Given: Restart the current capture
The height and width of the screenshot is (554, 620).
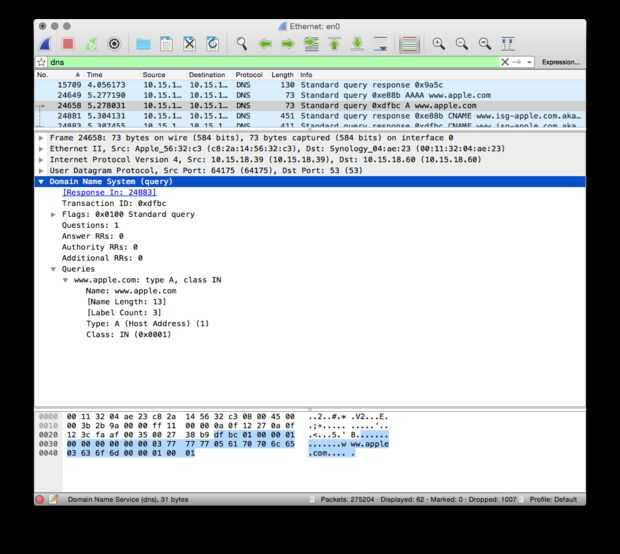Looking at the screenshot, I should 91,43.
